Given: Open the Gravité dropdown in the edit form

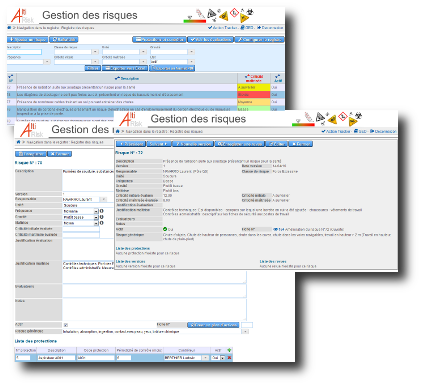Looking at the screenshot, I should click(x=96, y=217).
